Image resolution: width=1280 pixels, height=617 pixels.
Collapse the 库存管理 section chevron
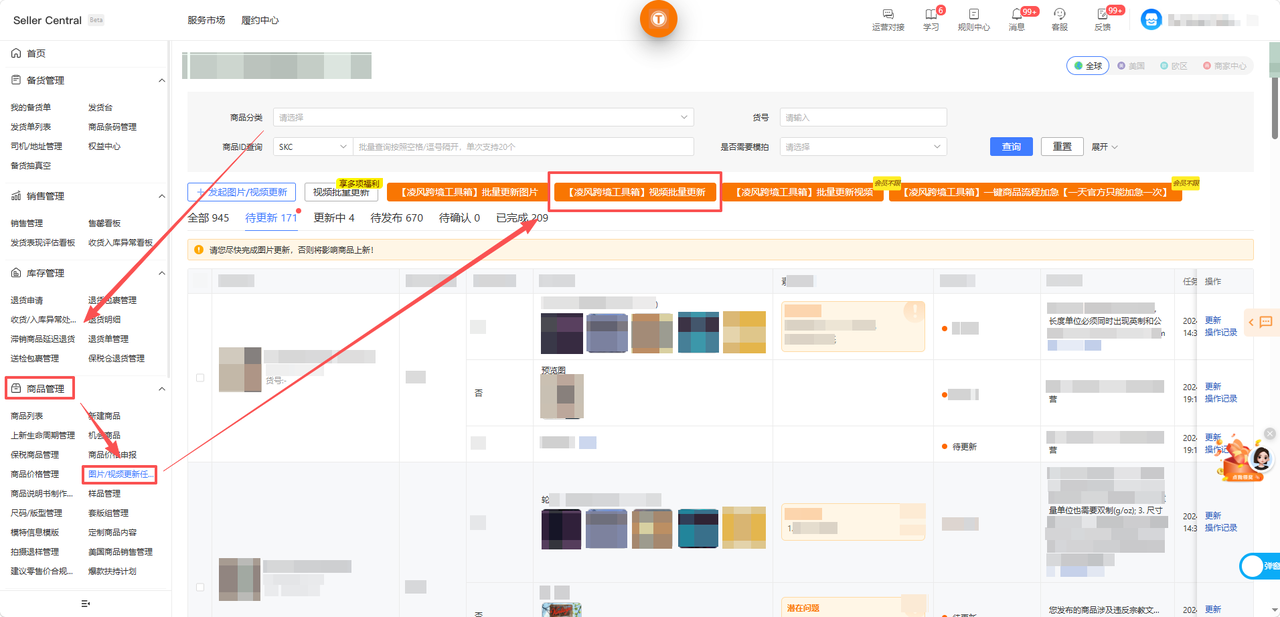tap(162, 273)
